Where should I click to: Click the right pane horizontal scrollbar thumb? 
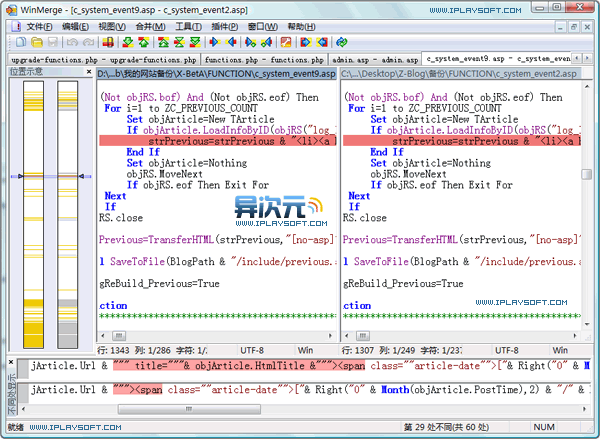363,336
